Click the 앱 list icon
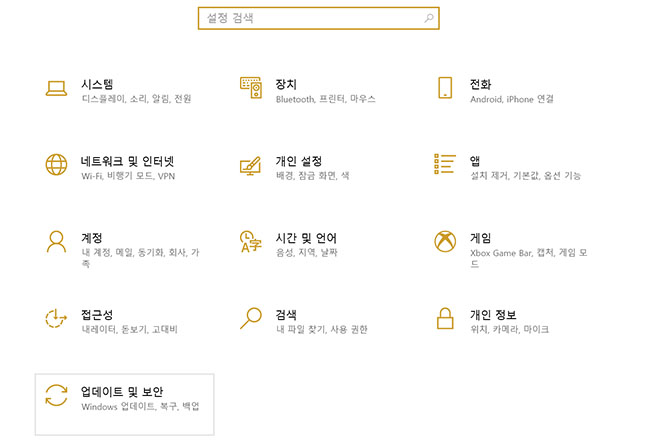The image size is (650, 444). (x=446, y=164)
